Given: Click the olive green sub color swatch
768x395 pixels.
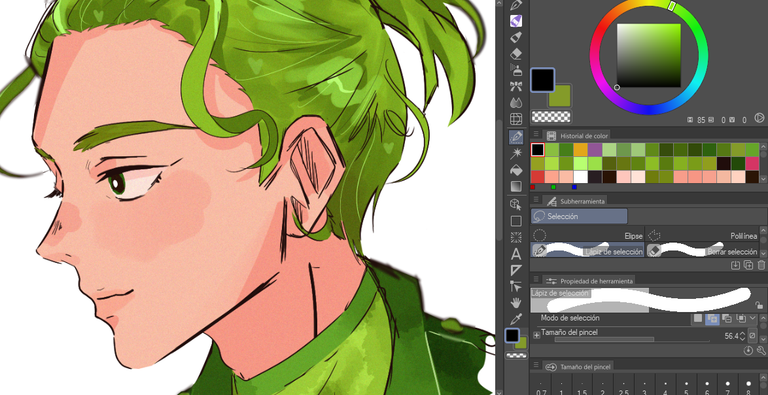Looking at the screenshot, I should [x=559, y=96].
